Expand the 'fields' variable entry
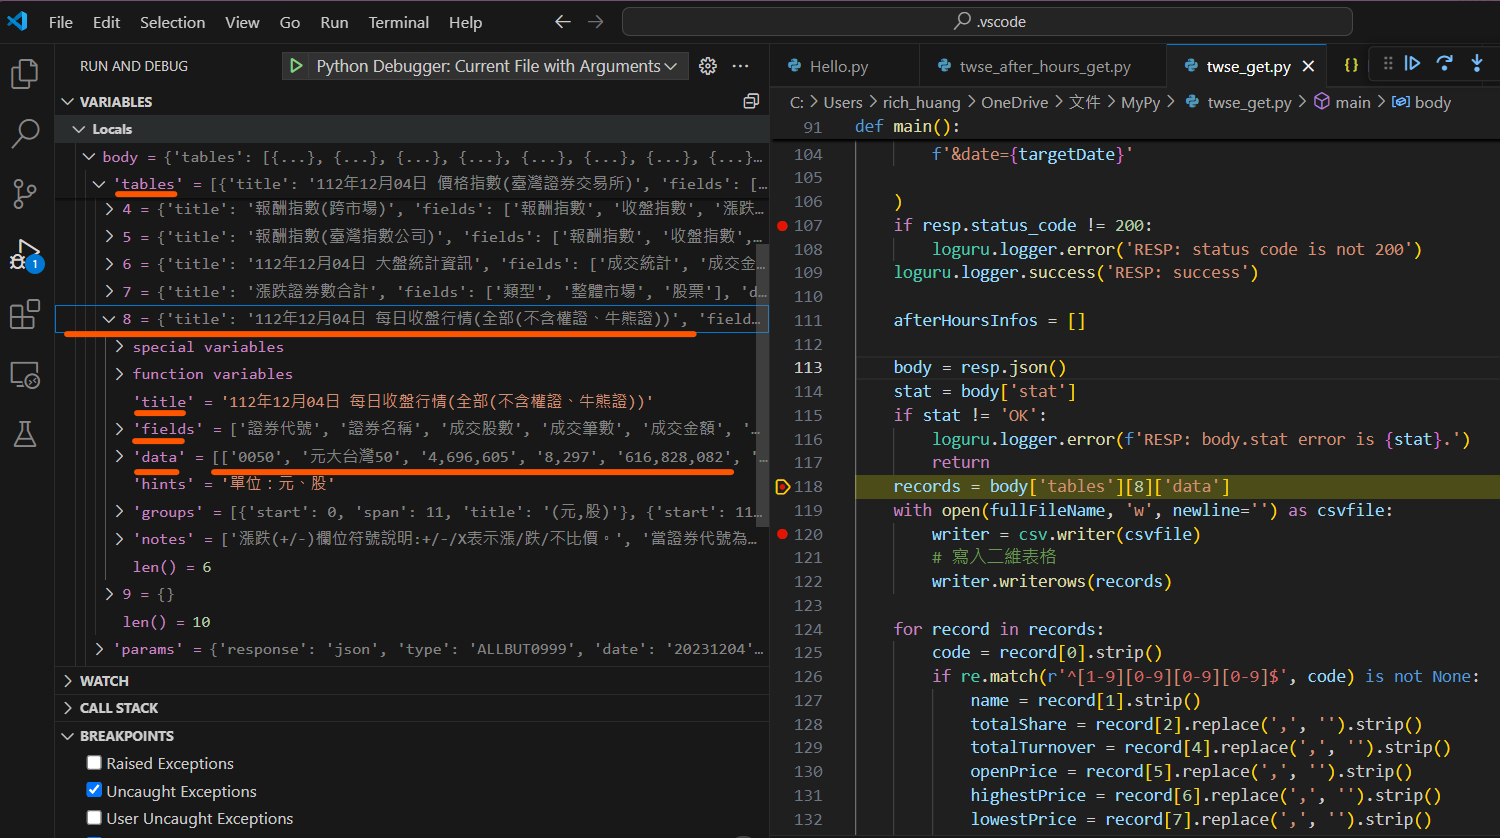 pos(120,429)
